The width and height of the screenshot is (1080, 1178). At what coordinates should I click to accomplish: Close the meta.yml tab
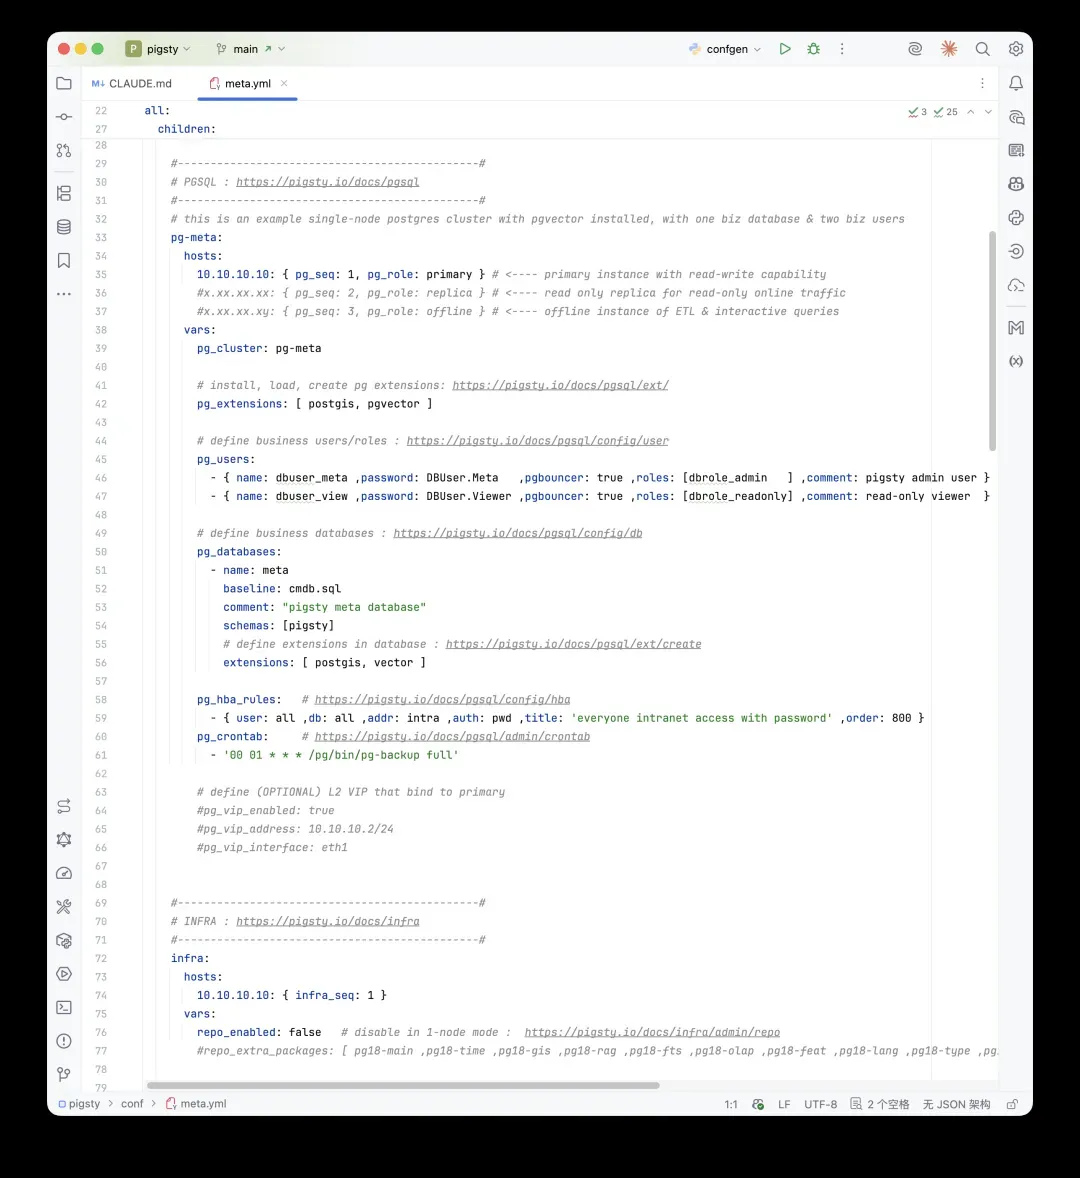(x=284, y=83)
